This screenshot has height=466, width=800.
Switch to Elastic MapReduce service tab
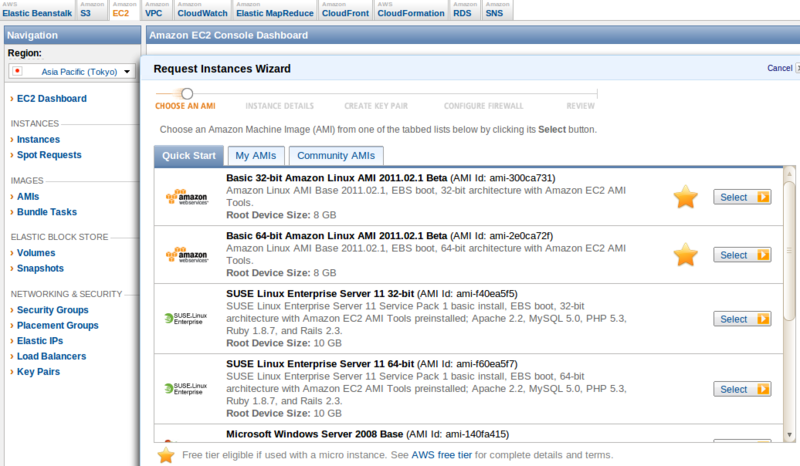pyautogui.click(x=274, y=10)
